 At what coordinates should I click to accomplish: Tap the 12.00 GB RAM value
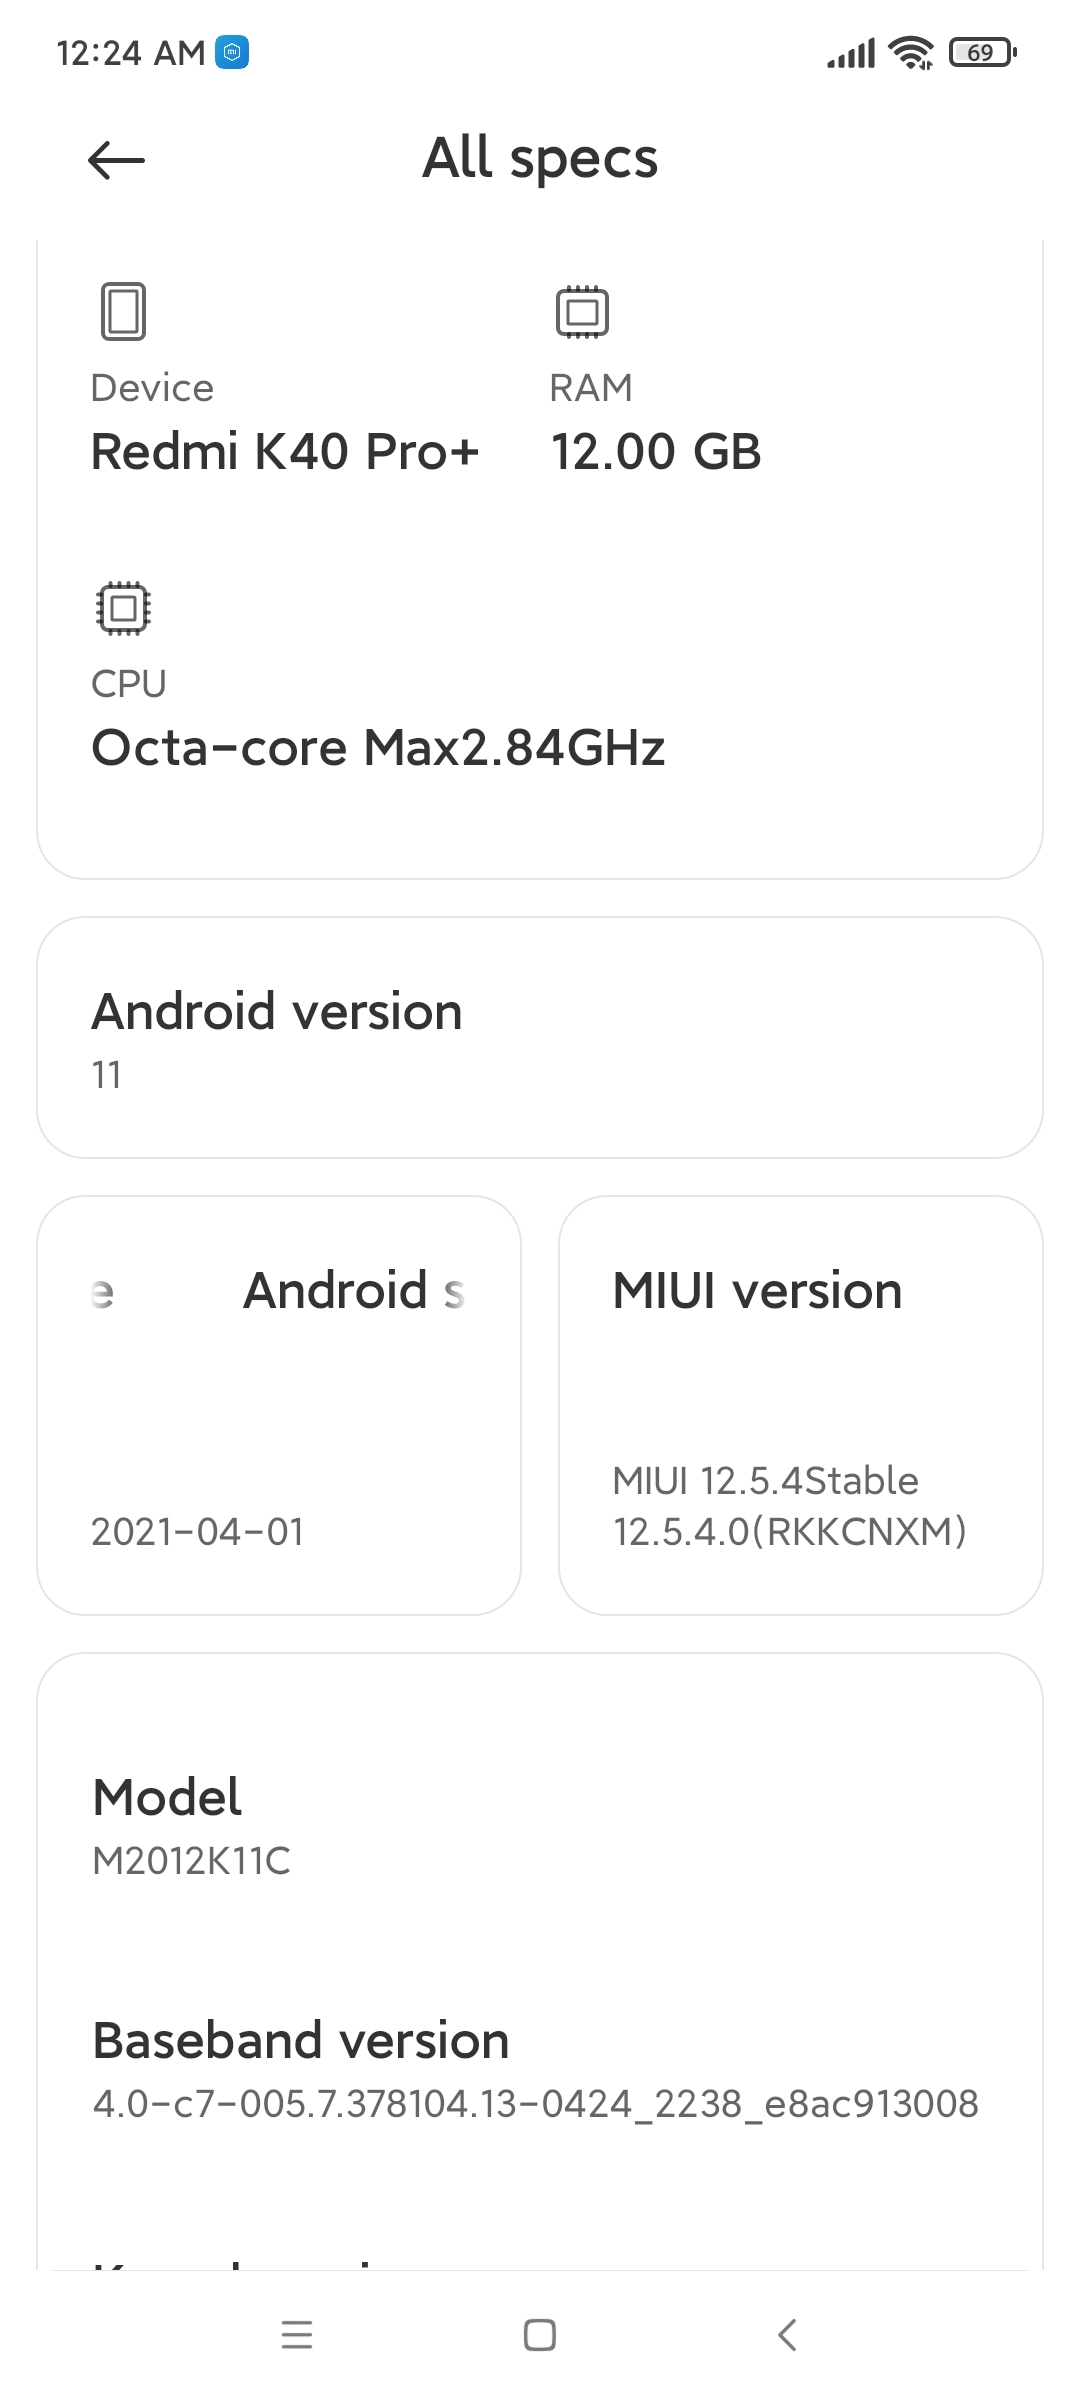[656, 452]
